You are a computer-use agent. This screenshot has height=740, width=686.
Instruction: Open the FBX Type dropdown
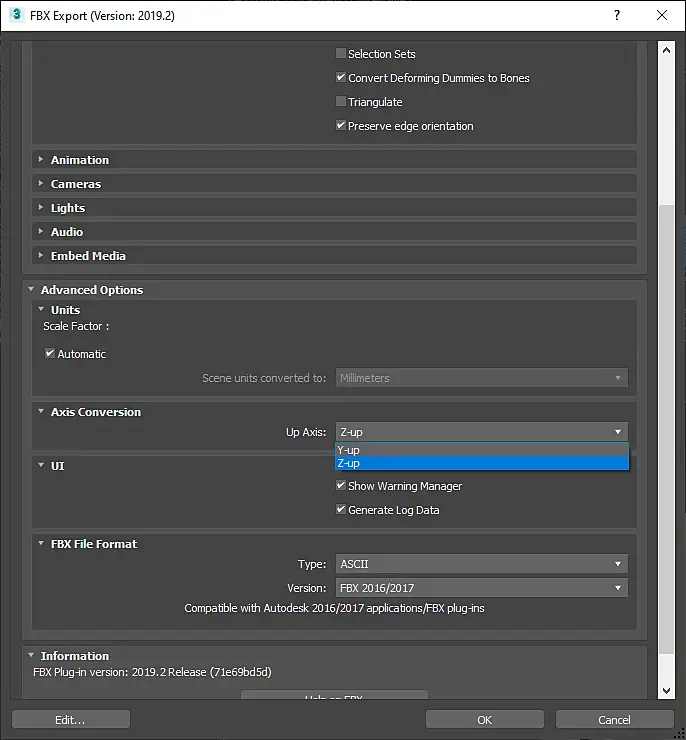pyautogui.click(x=482, y=564)
